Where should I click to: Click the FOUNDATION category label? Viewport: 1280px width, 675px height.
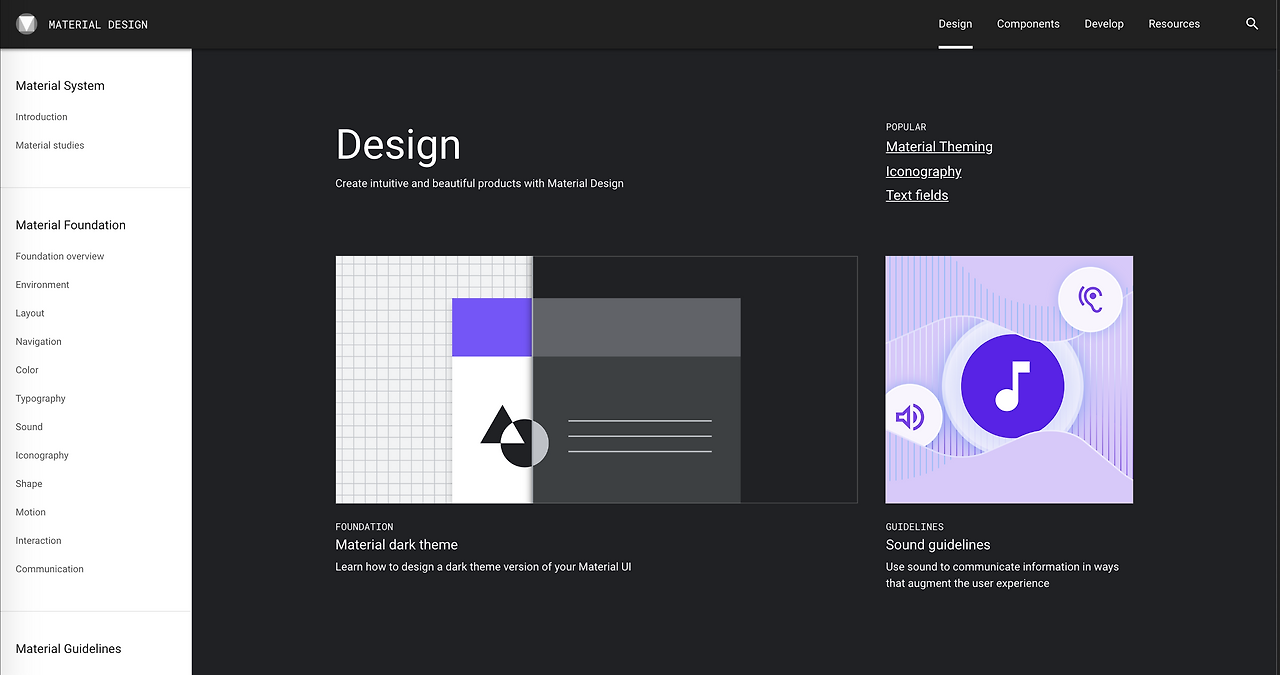(x=365, y=527)
